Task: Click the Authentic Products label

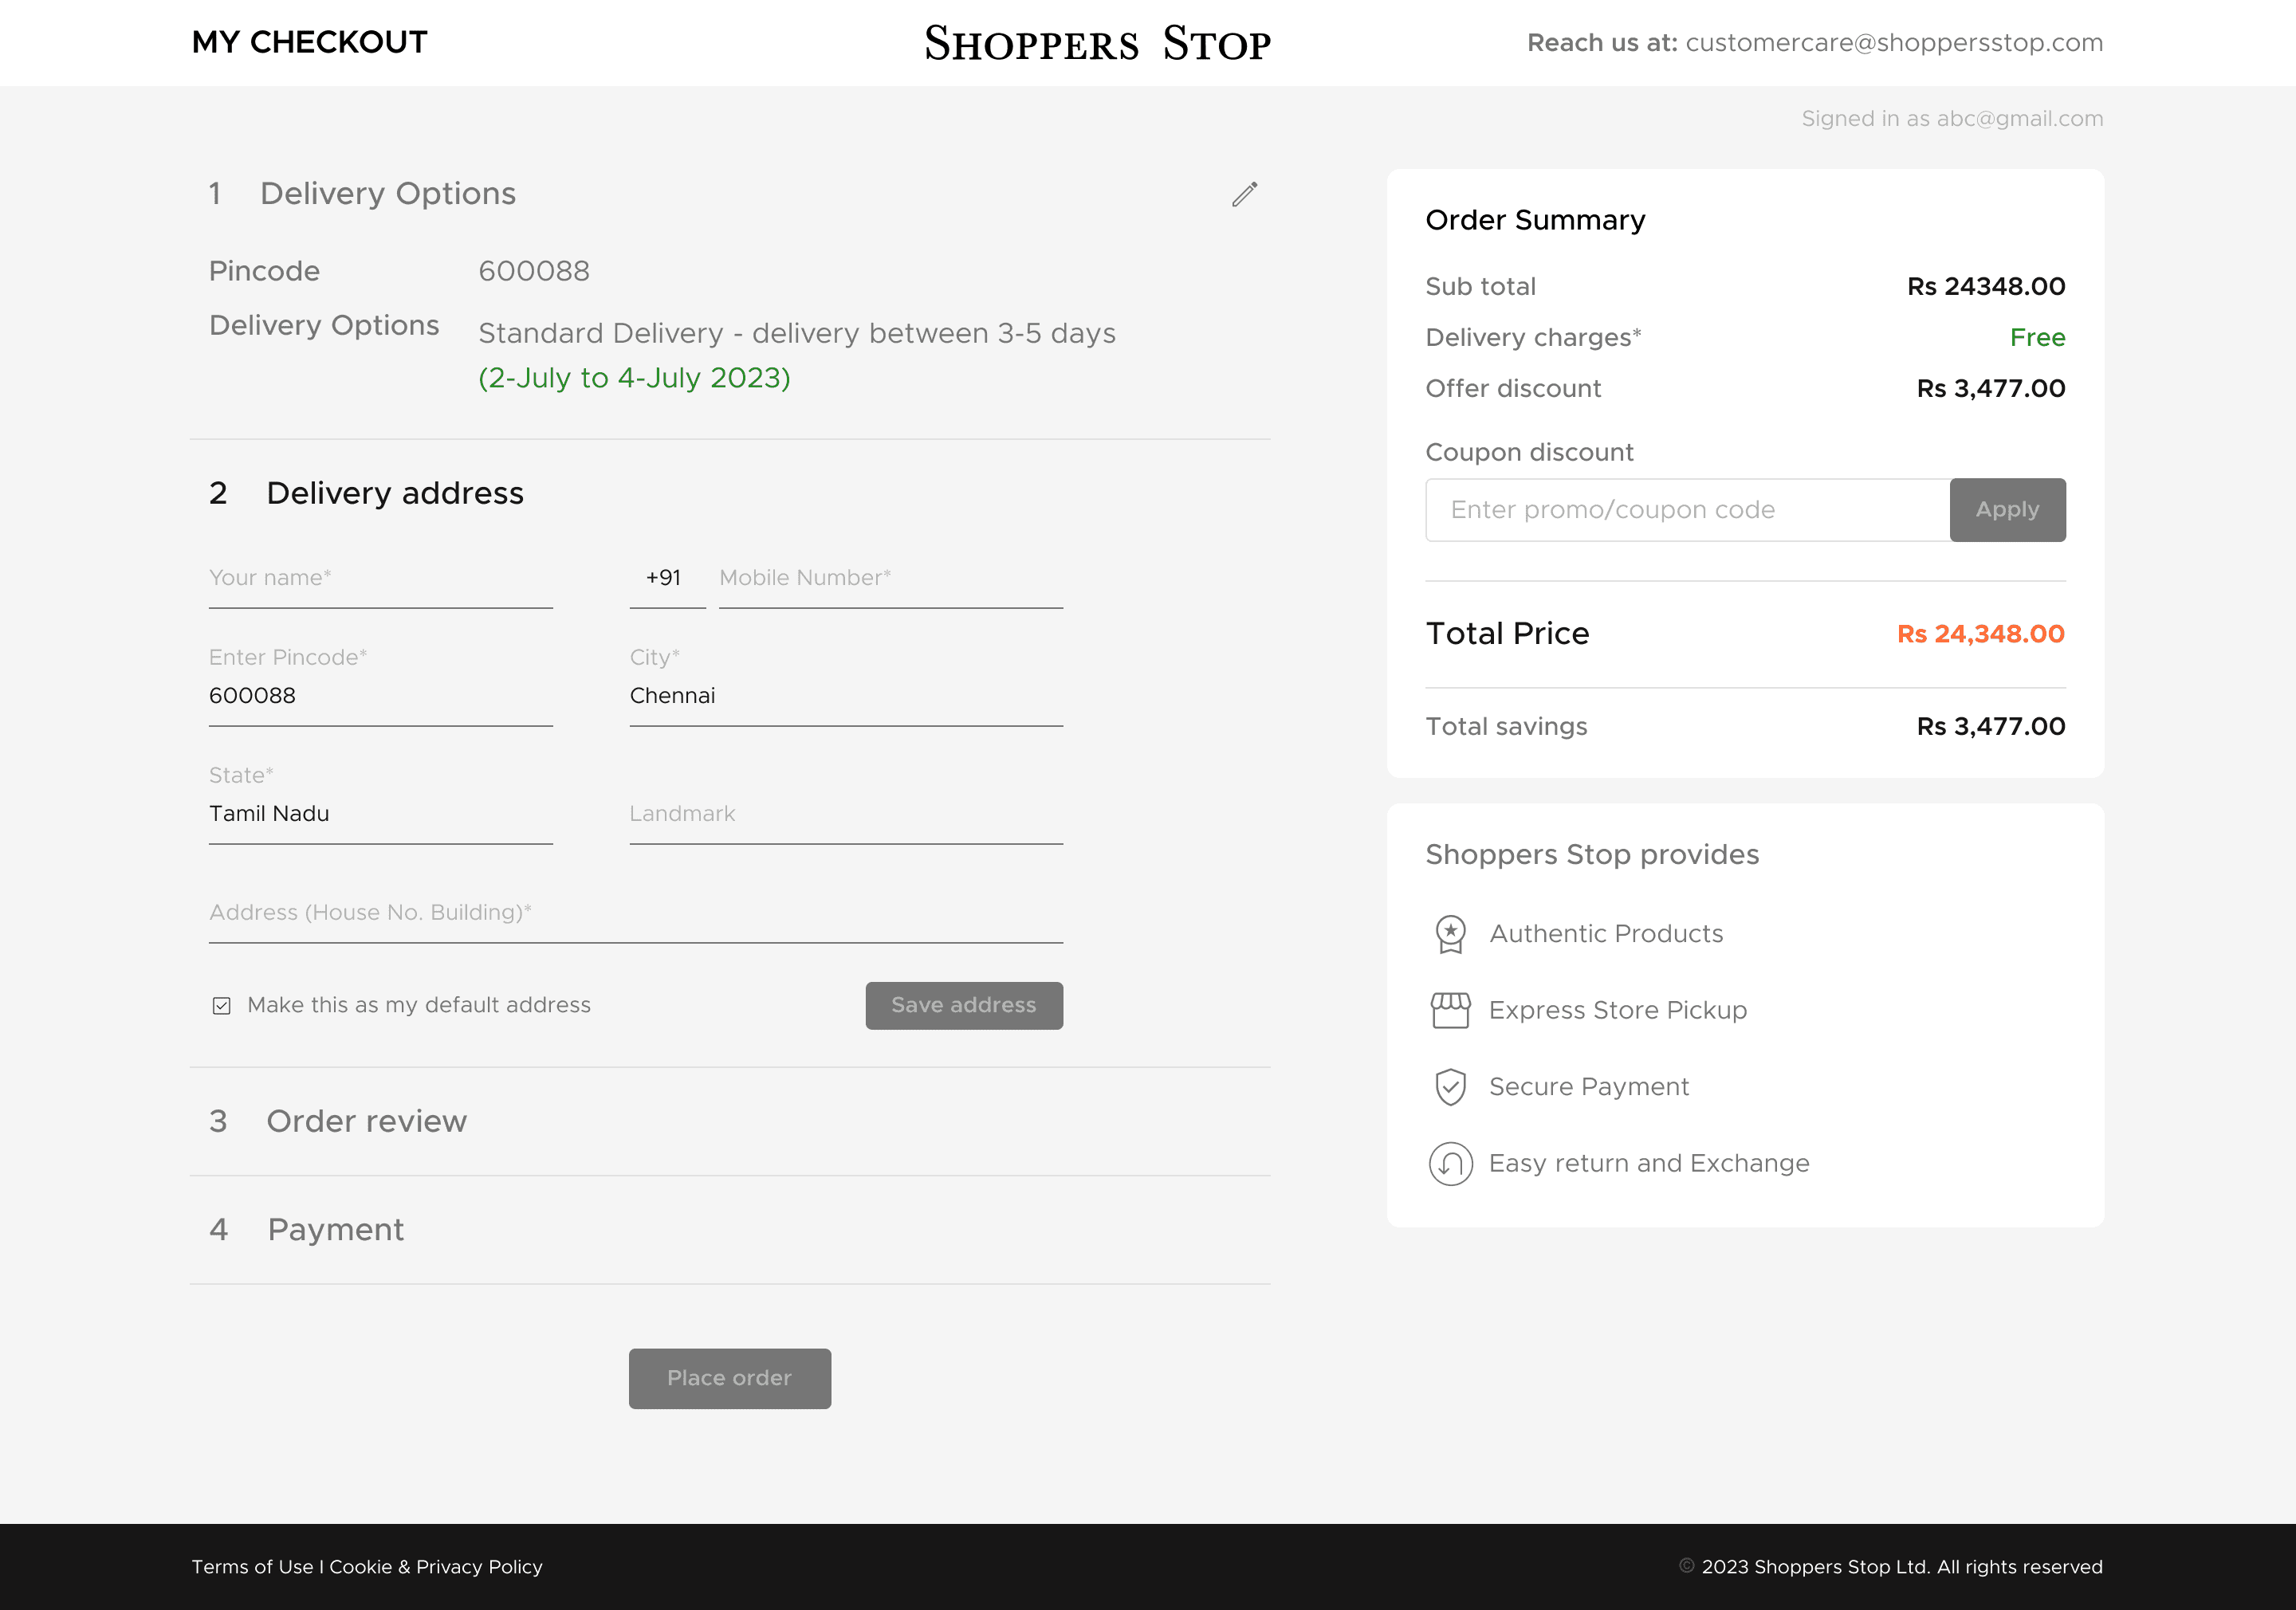Action: pyautogui.click(x=1606, y=934)
